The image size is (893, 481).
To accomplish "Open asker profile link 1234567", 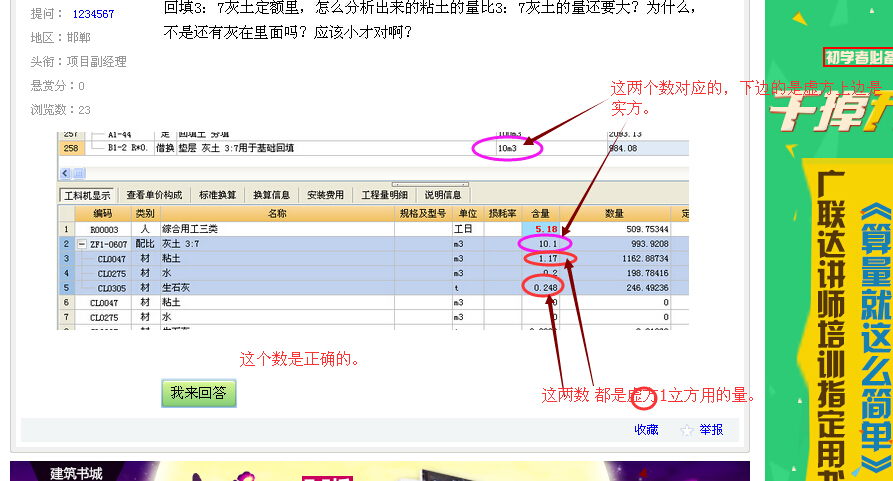I will pyautogui.click(x=93, y=14).
